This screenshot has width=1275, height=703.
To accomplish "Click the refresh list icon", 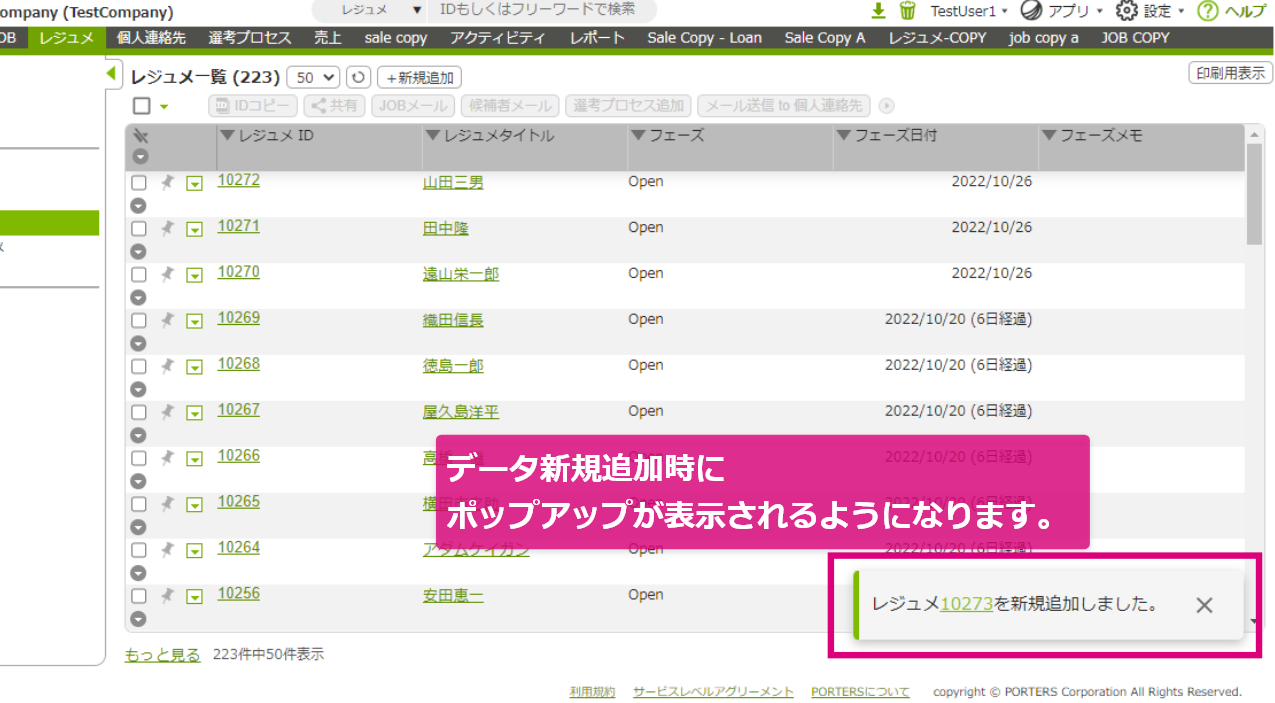I will click(358, 77).
